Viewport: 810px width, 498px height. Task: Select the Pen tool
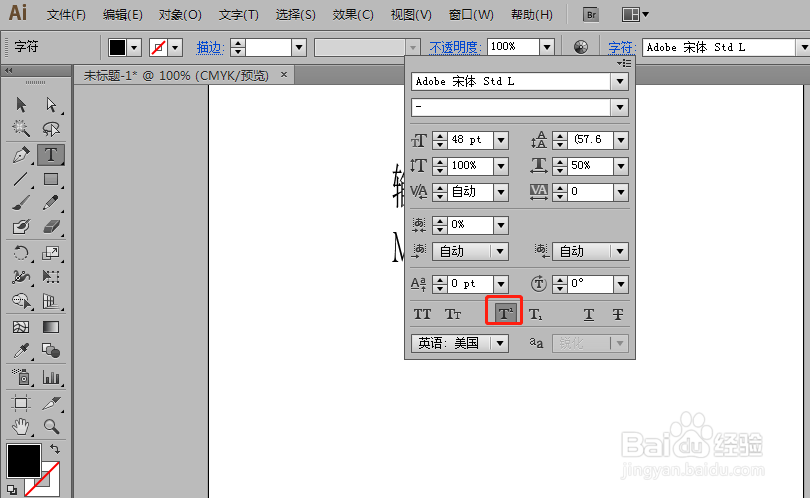coord(21,154)
